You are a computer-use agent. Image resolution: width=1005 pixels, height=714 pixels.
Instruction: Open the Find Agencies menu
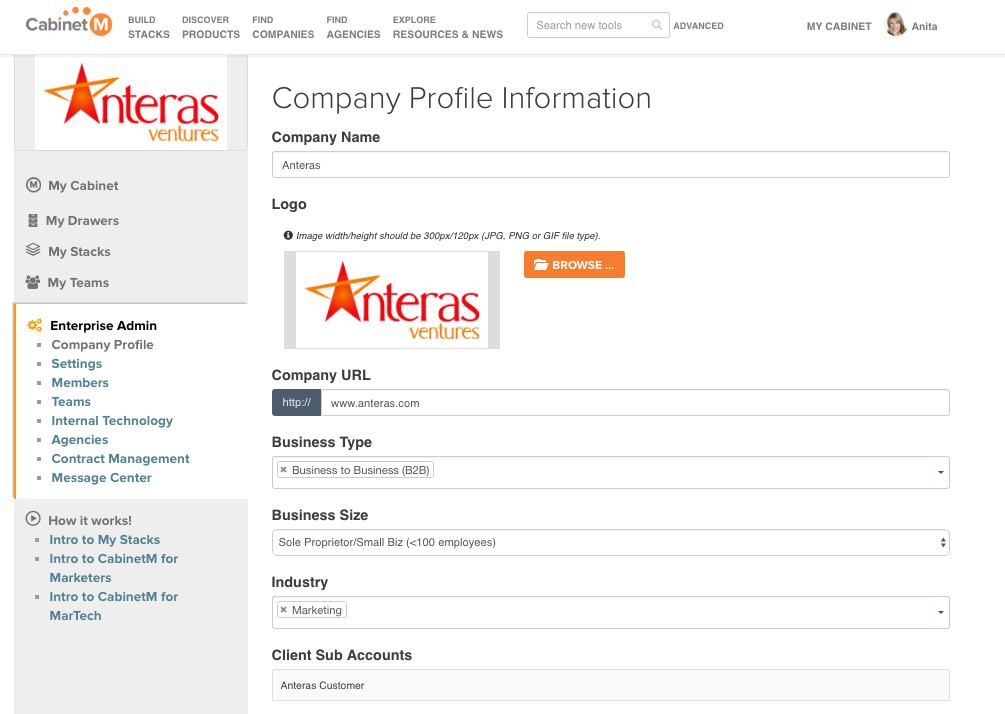pyautogui.click(x=353, y=27)
